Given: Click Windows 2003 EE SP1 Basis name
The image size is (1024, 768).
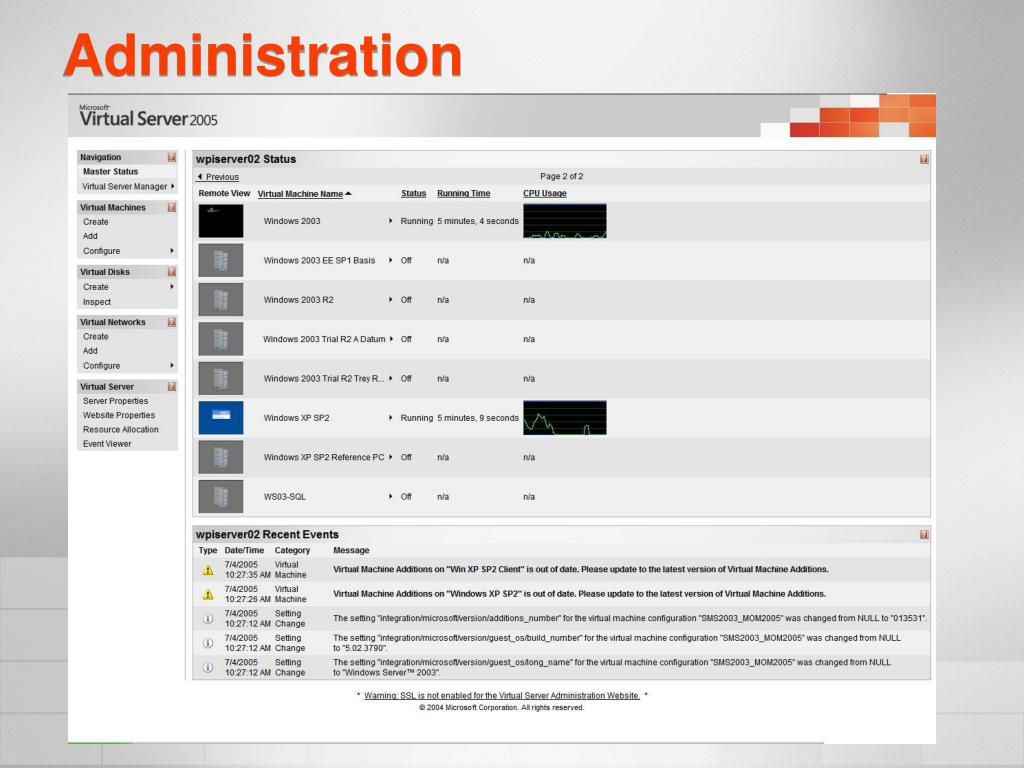Looking at the screenshot, I should (319, 261).
